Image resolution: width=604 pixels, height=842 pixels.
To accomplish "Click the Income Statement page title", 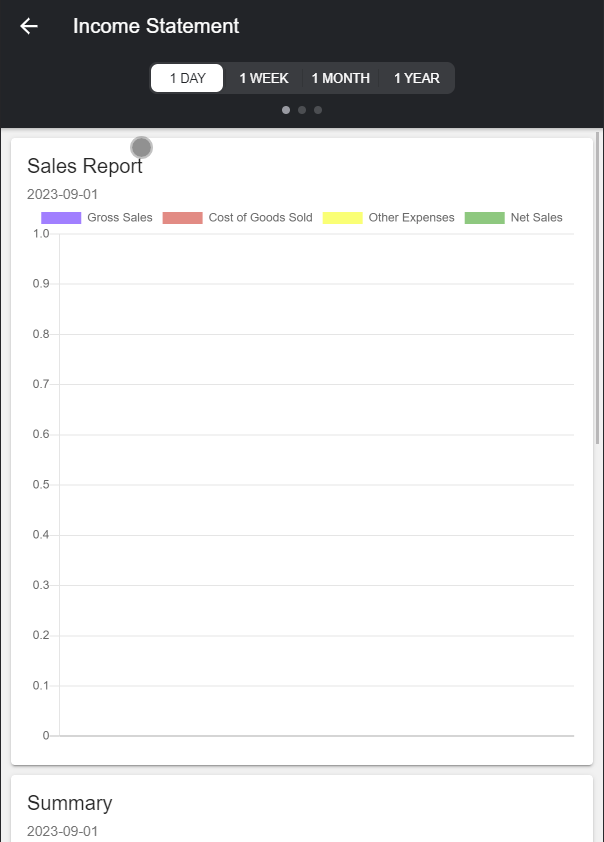I will click(x=156, y=26).
